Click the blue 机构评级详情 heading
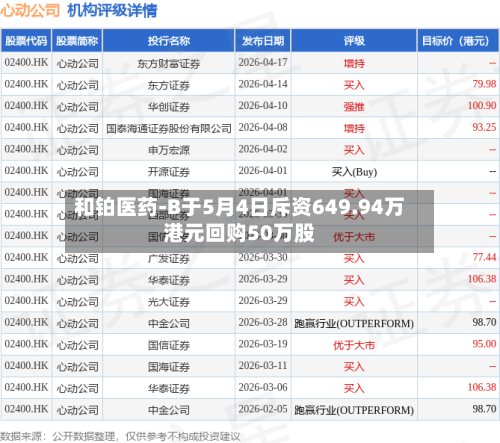The image size is (500, 443). coord(112,11)
